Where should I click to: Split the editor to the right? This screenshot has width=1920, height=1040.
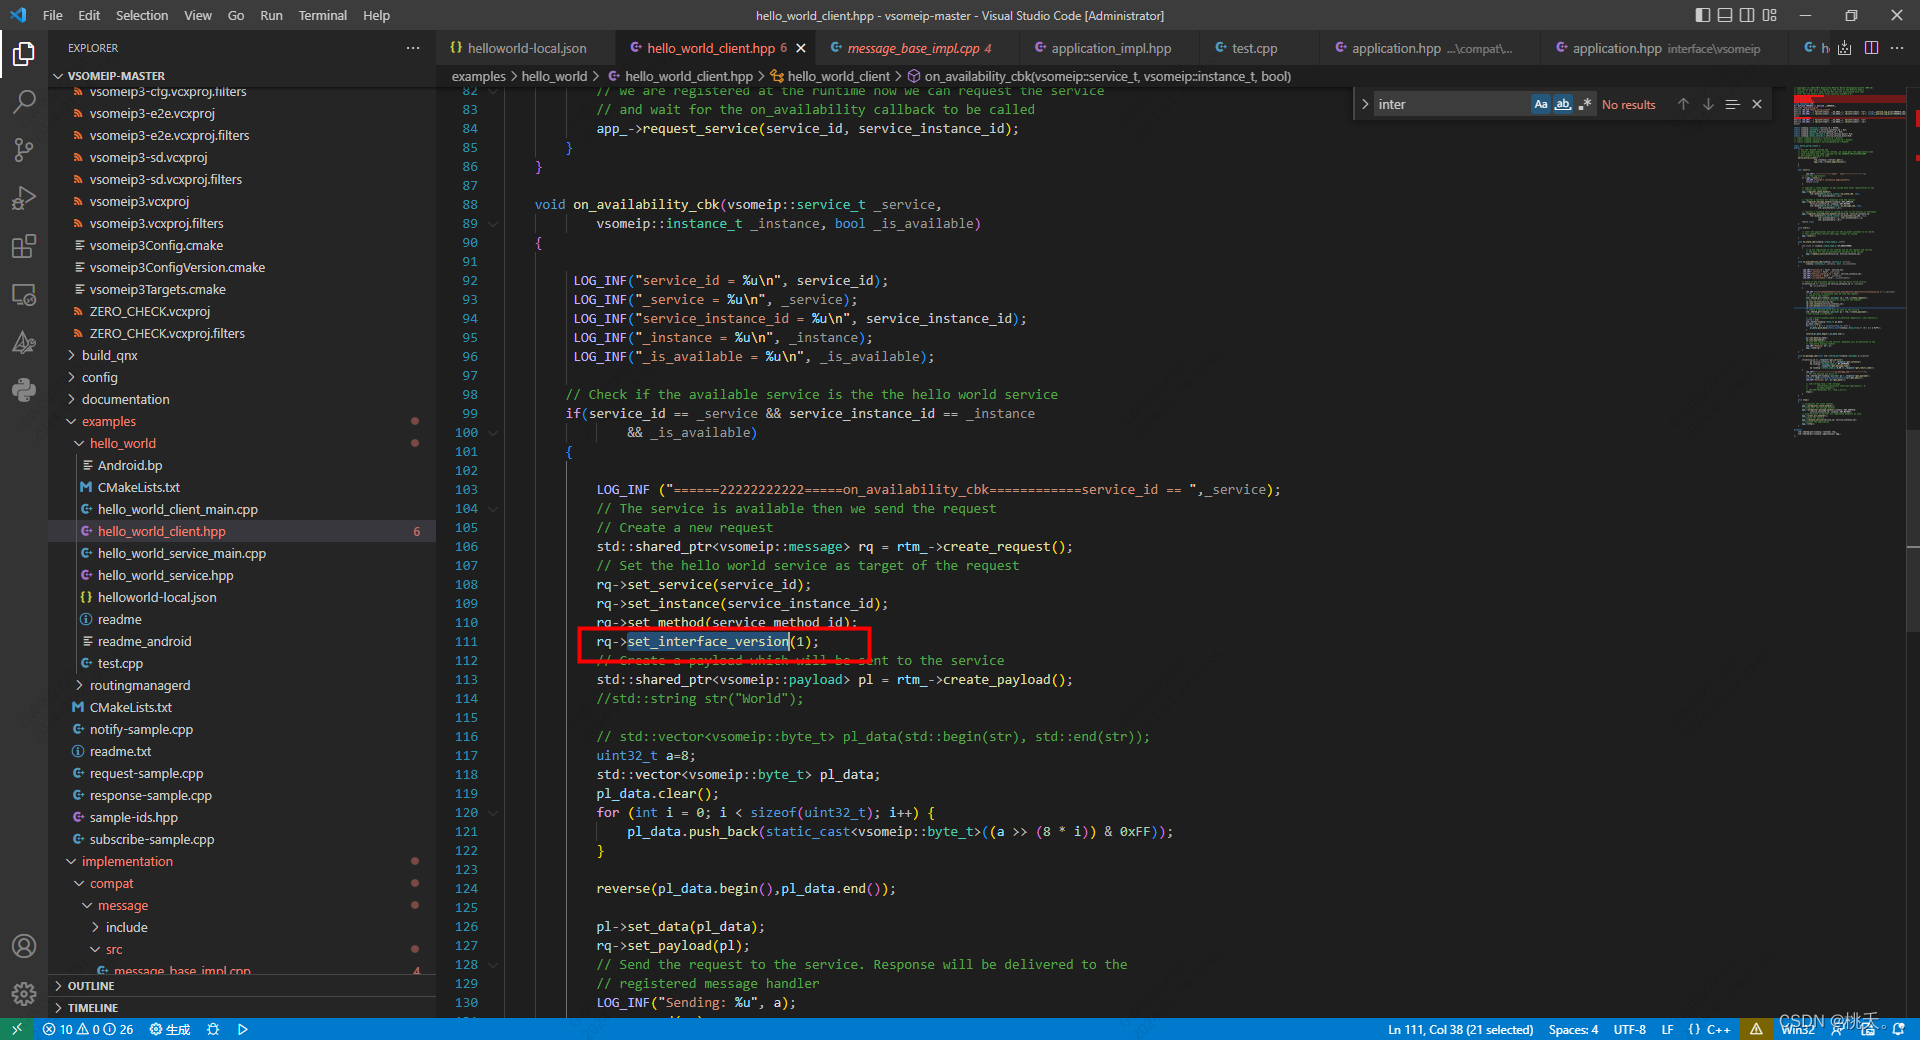coord(1871,48)
